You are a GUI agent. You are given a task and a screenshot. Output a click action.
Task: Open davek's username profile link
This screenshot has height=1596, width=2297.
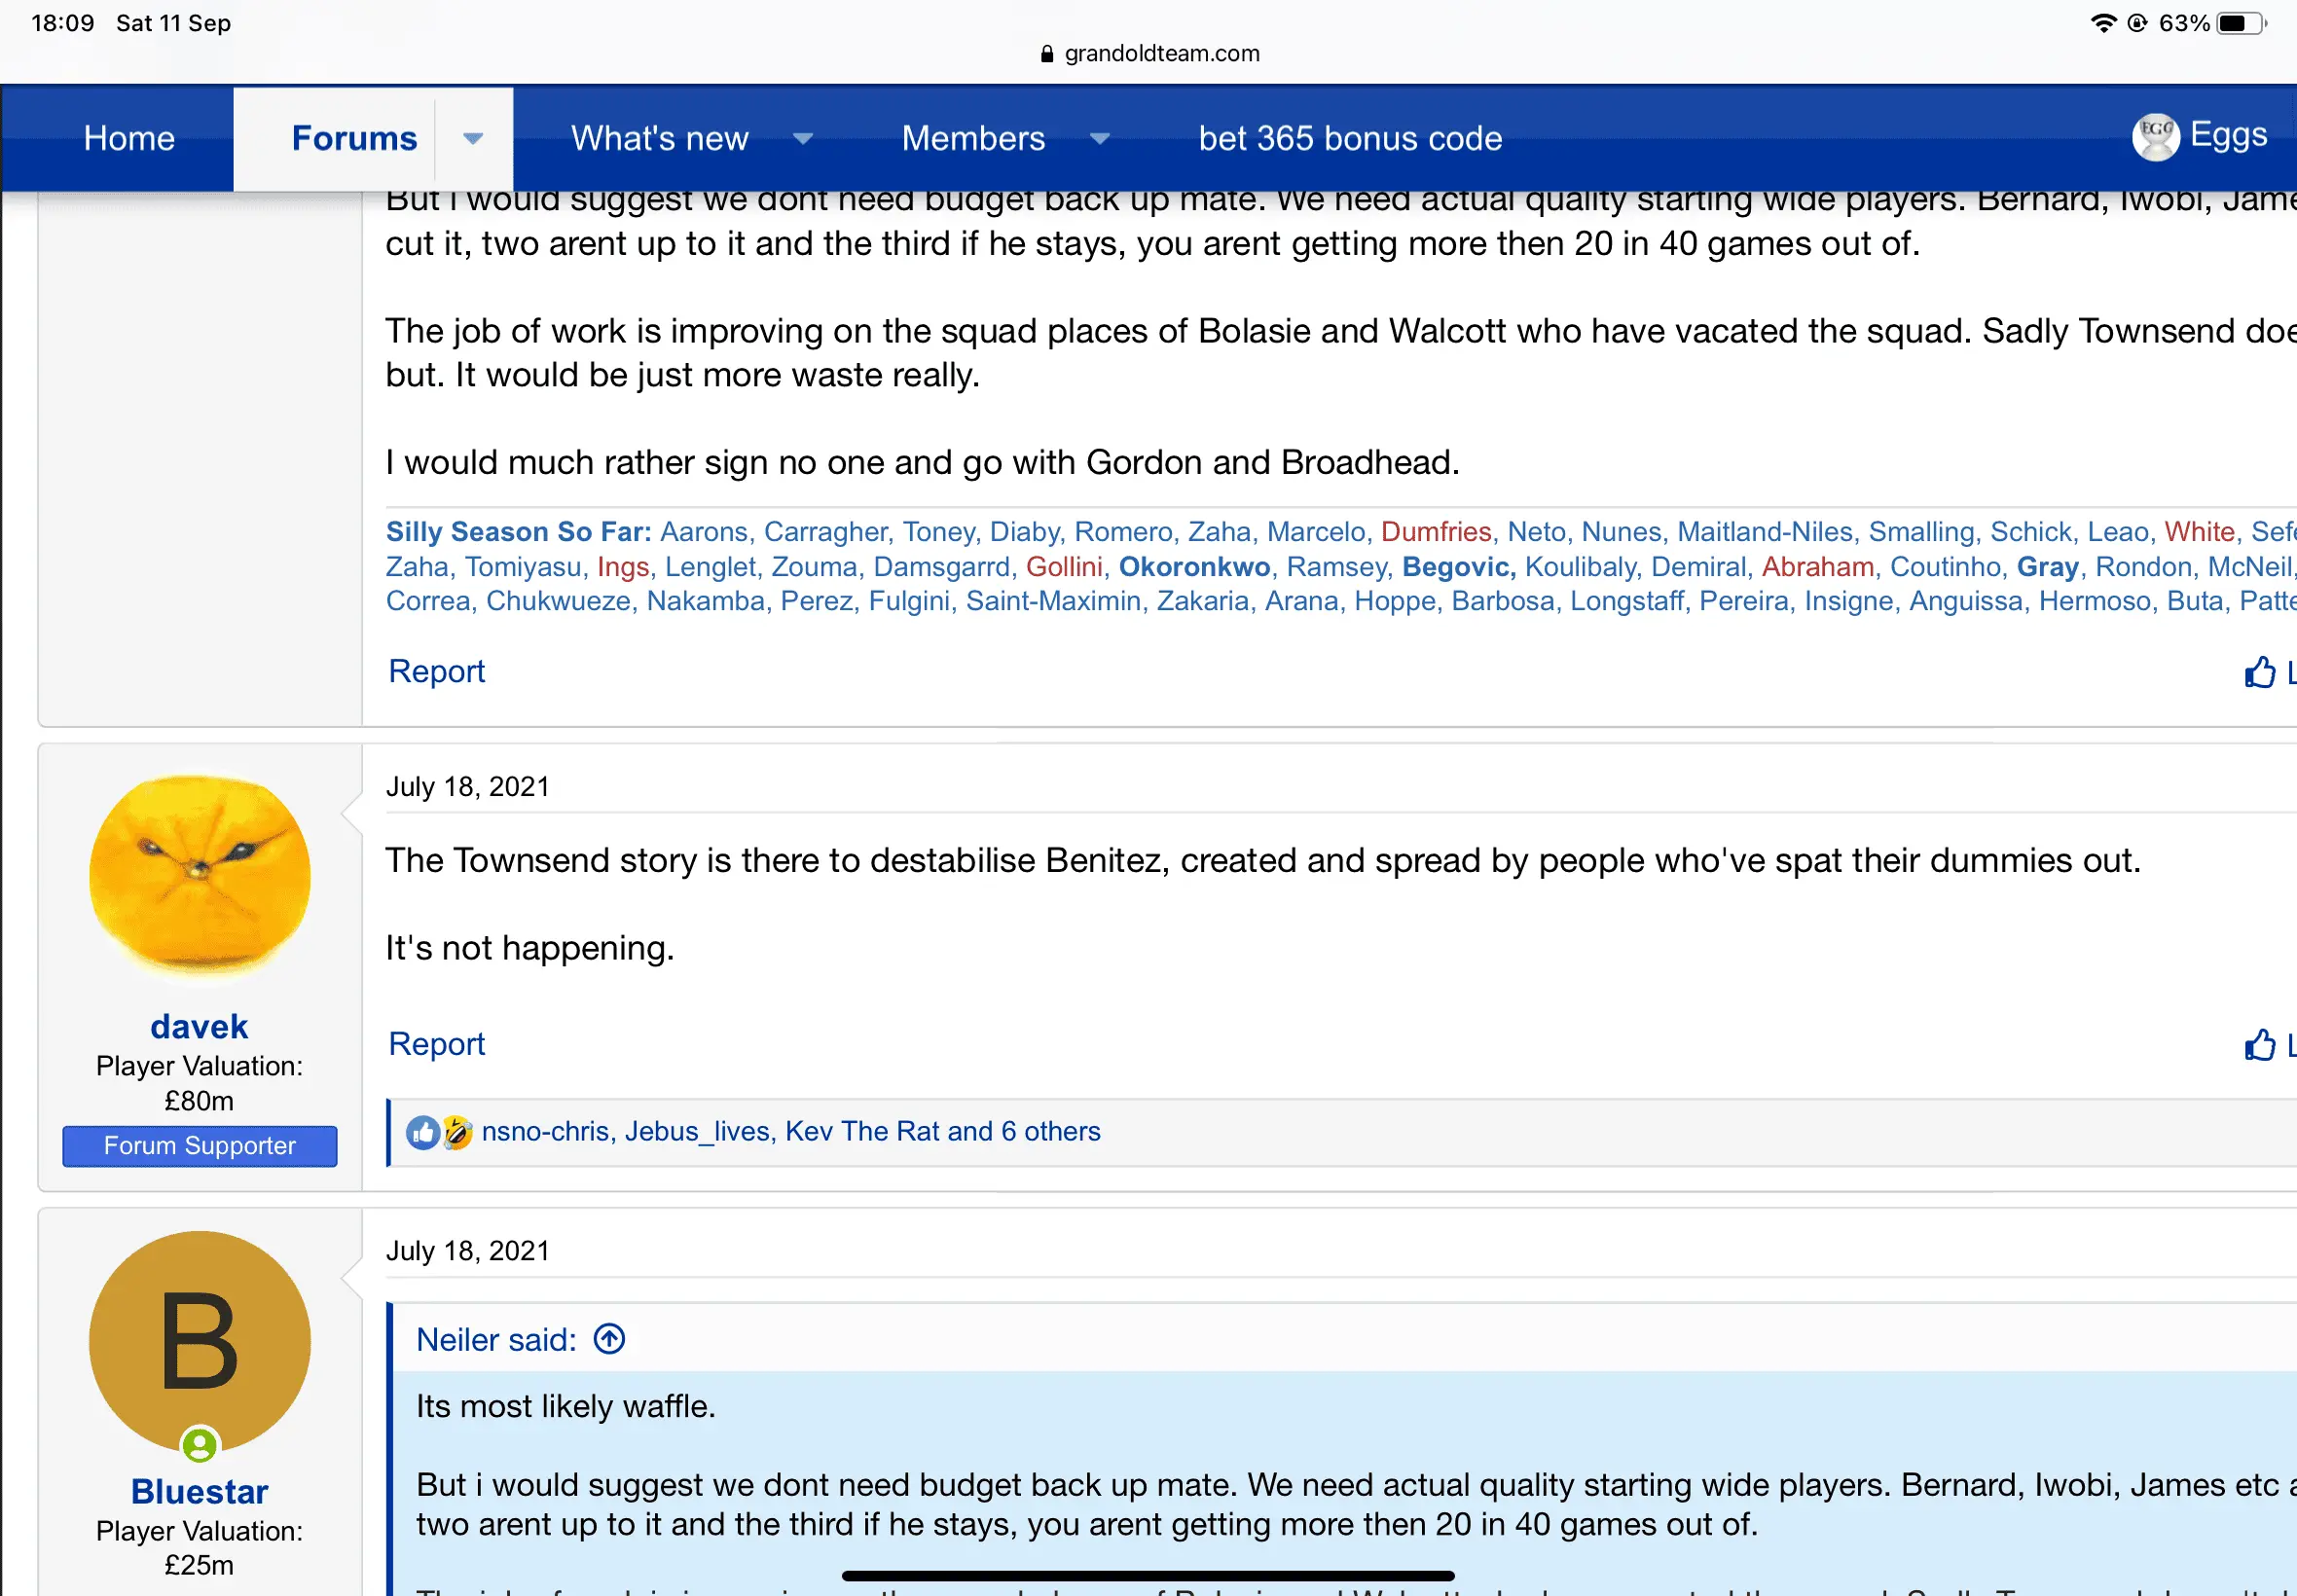click(199, 1026)
